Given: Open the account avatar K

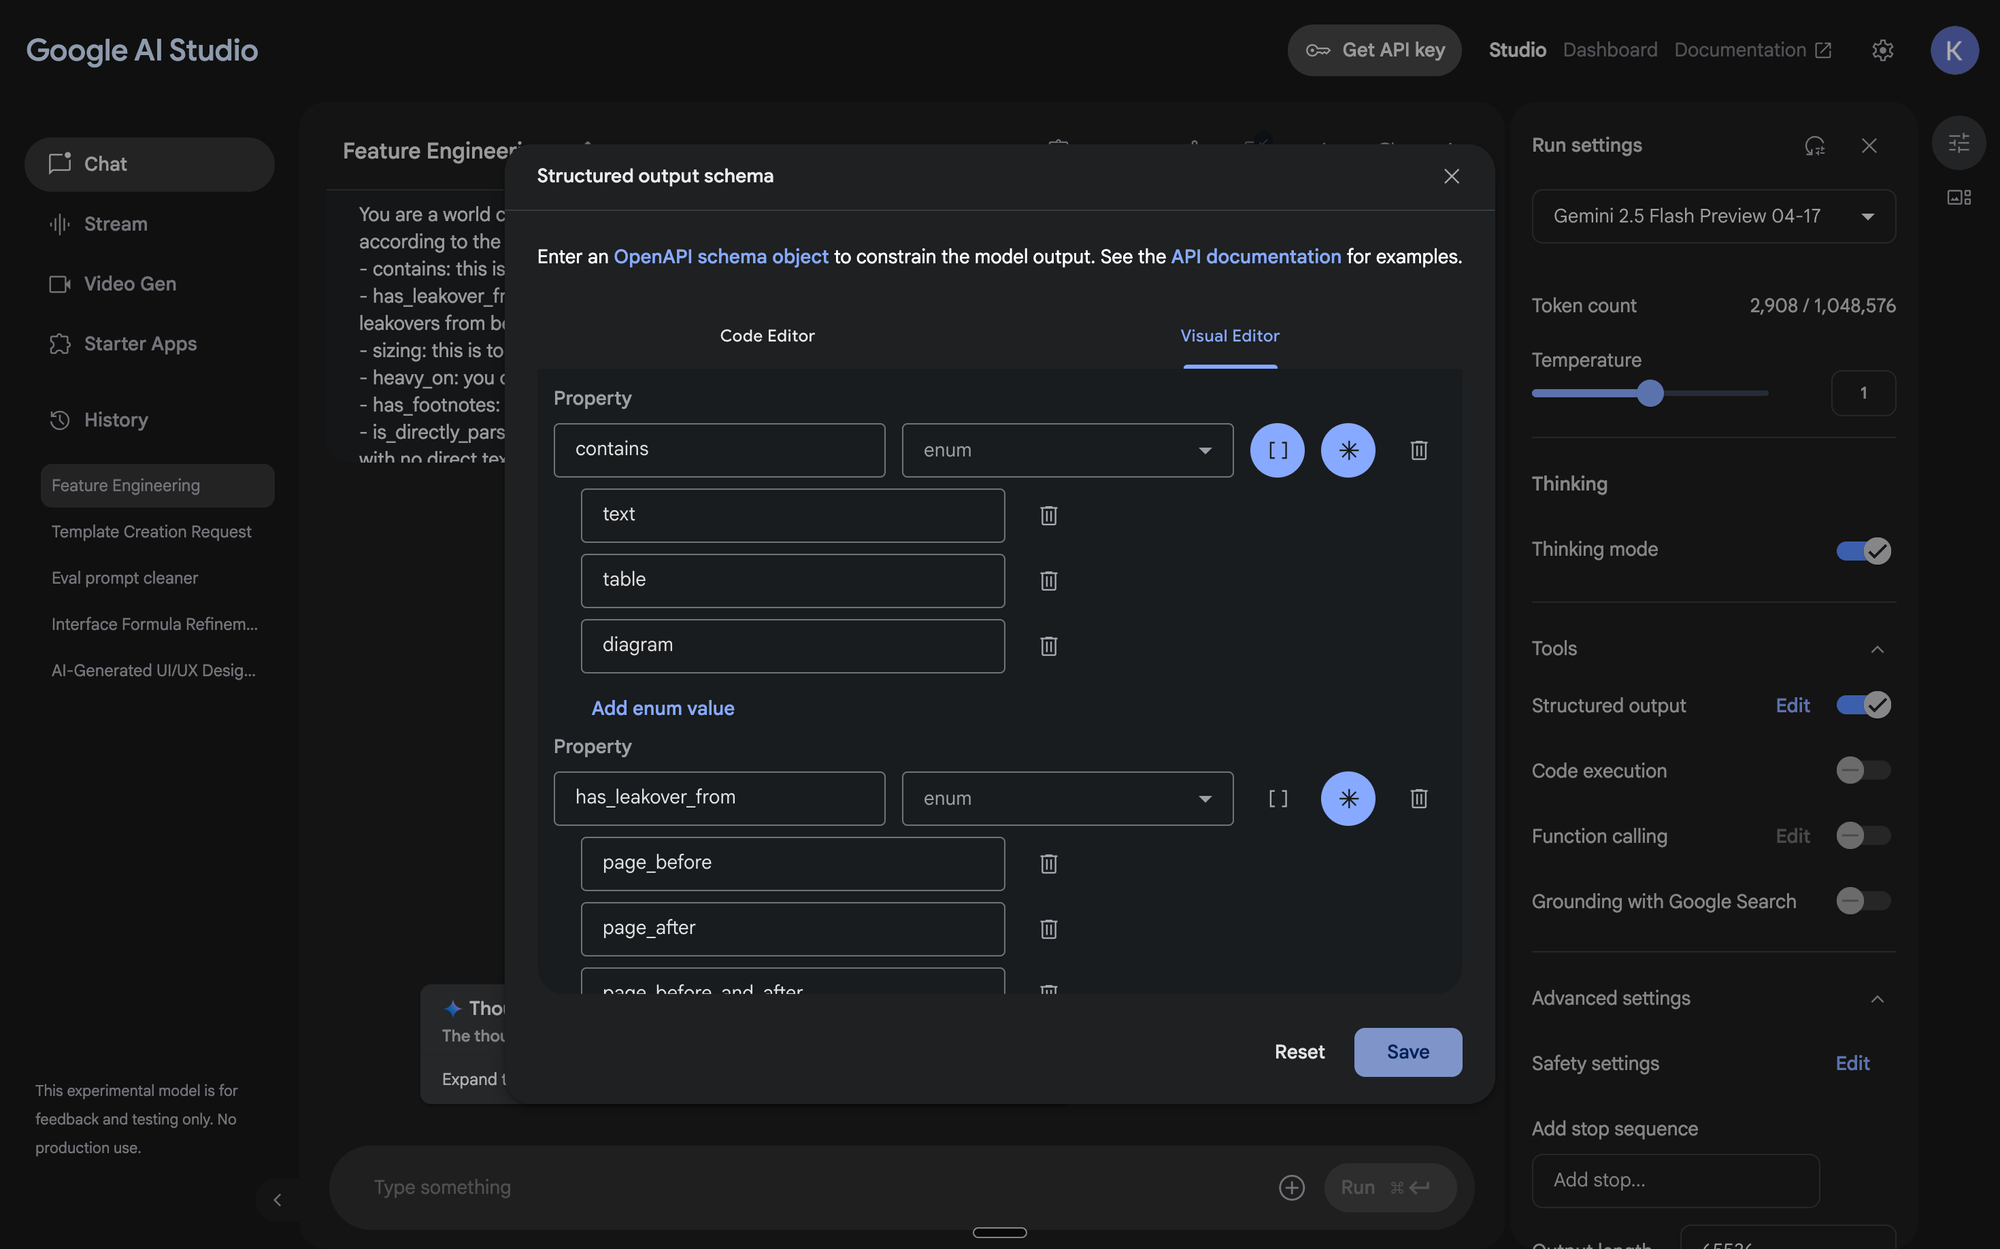Looking at the screenshot, I should [x=1954, y=50].
